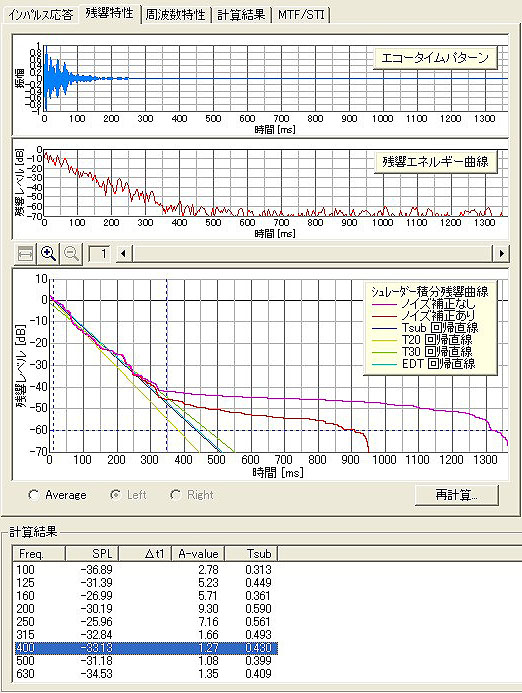This screenshot has width=522, height=693.
Task: Click the SPL column header
Action: click(92, 554)
